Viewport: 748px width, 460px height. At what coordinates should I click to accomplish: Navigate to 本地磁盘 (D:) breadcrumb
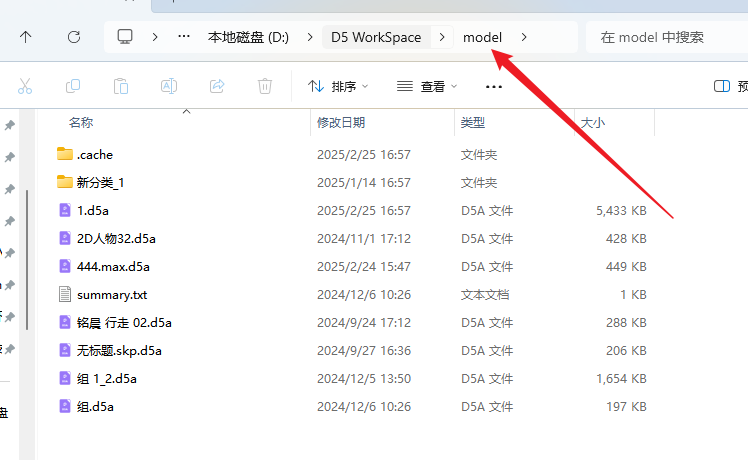[x=247, y=37]
